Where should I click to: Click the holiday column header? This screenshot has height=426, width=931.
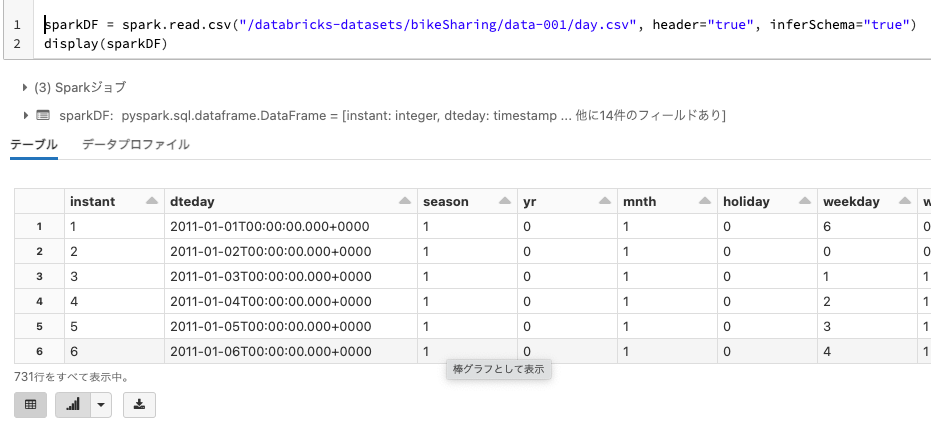pyautogui.click(x=767, y=201)
